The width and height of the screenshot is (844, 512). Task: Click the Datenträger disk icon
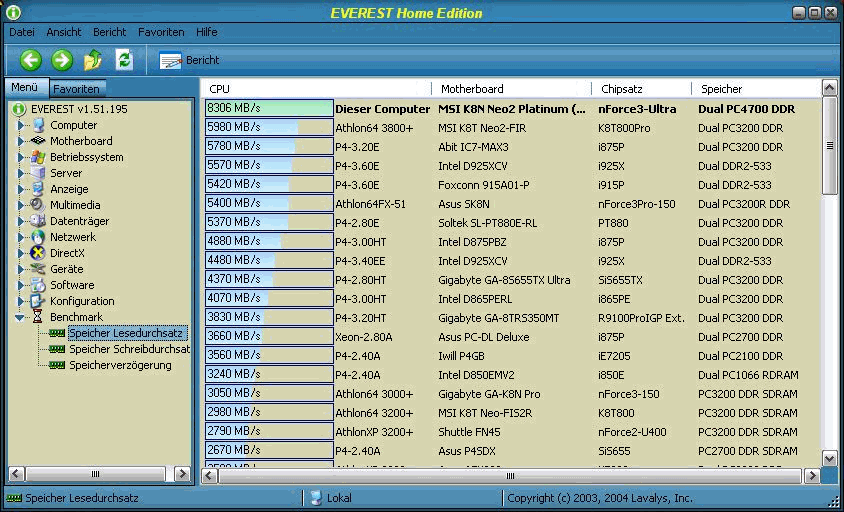(38, 221)
